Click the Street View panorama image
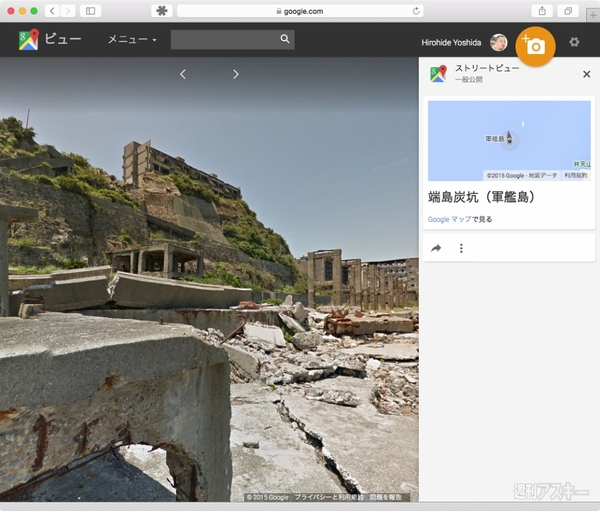The image size is (600, 511). [x=209, y=279]
